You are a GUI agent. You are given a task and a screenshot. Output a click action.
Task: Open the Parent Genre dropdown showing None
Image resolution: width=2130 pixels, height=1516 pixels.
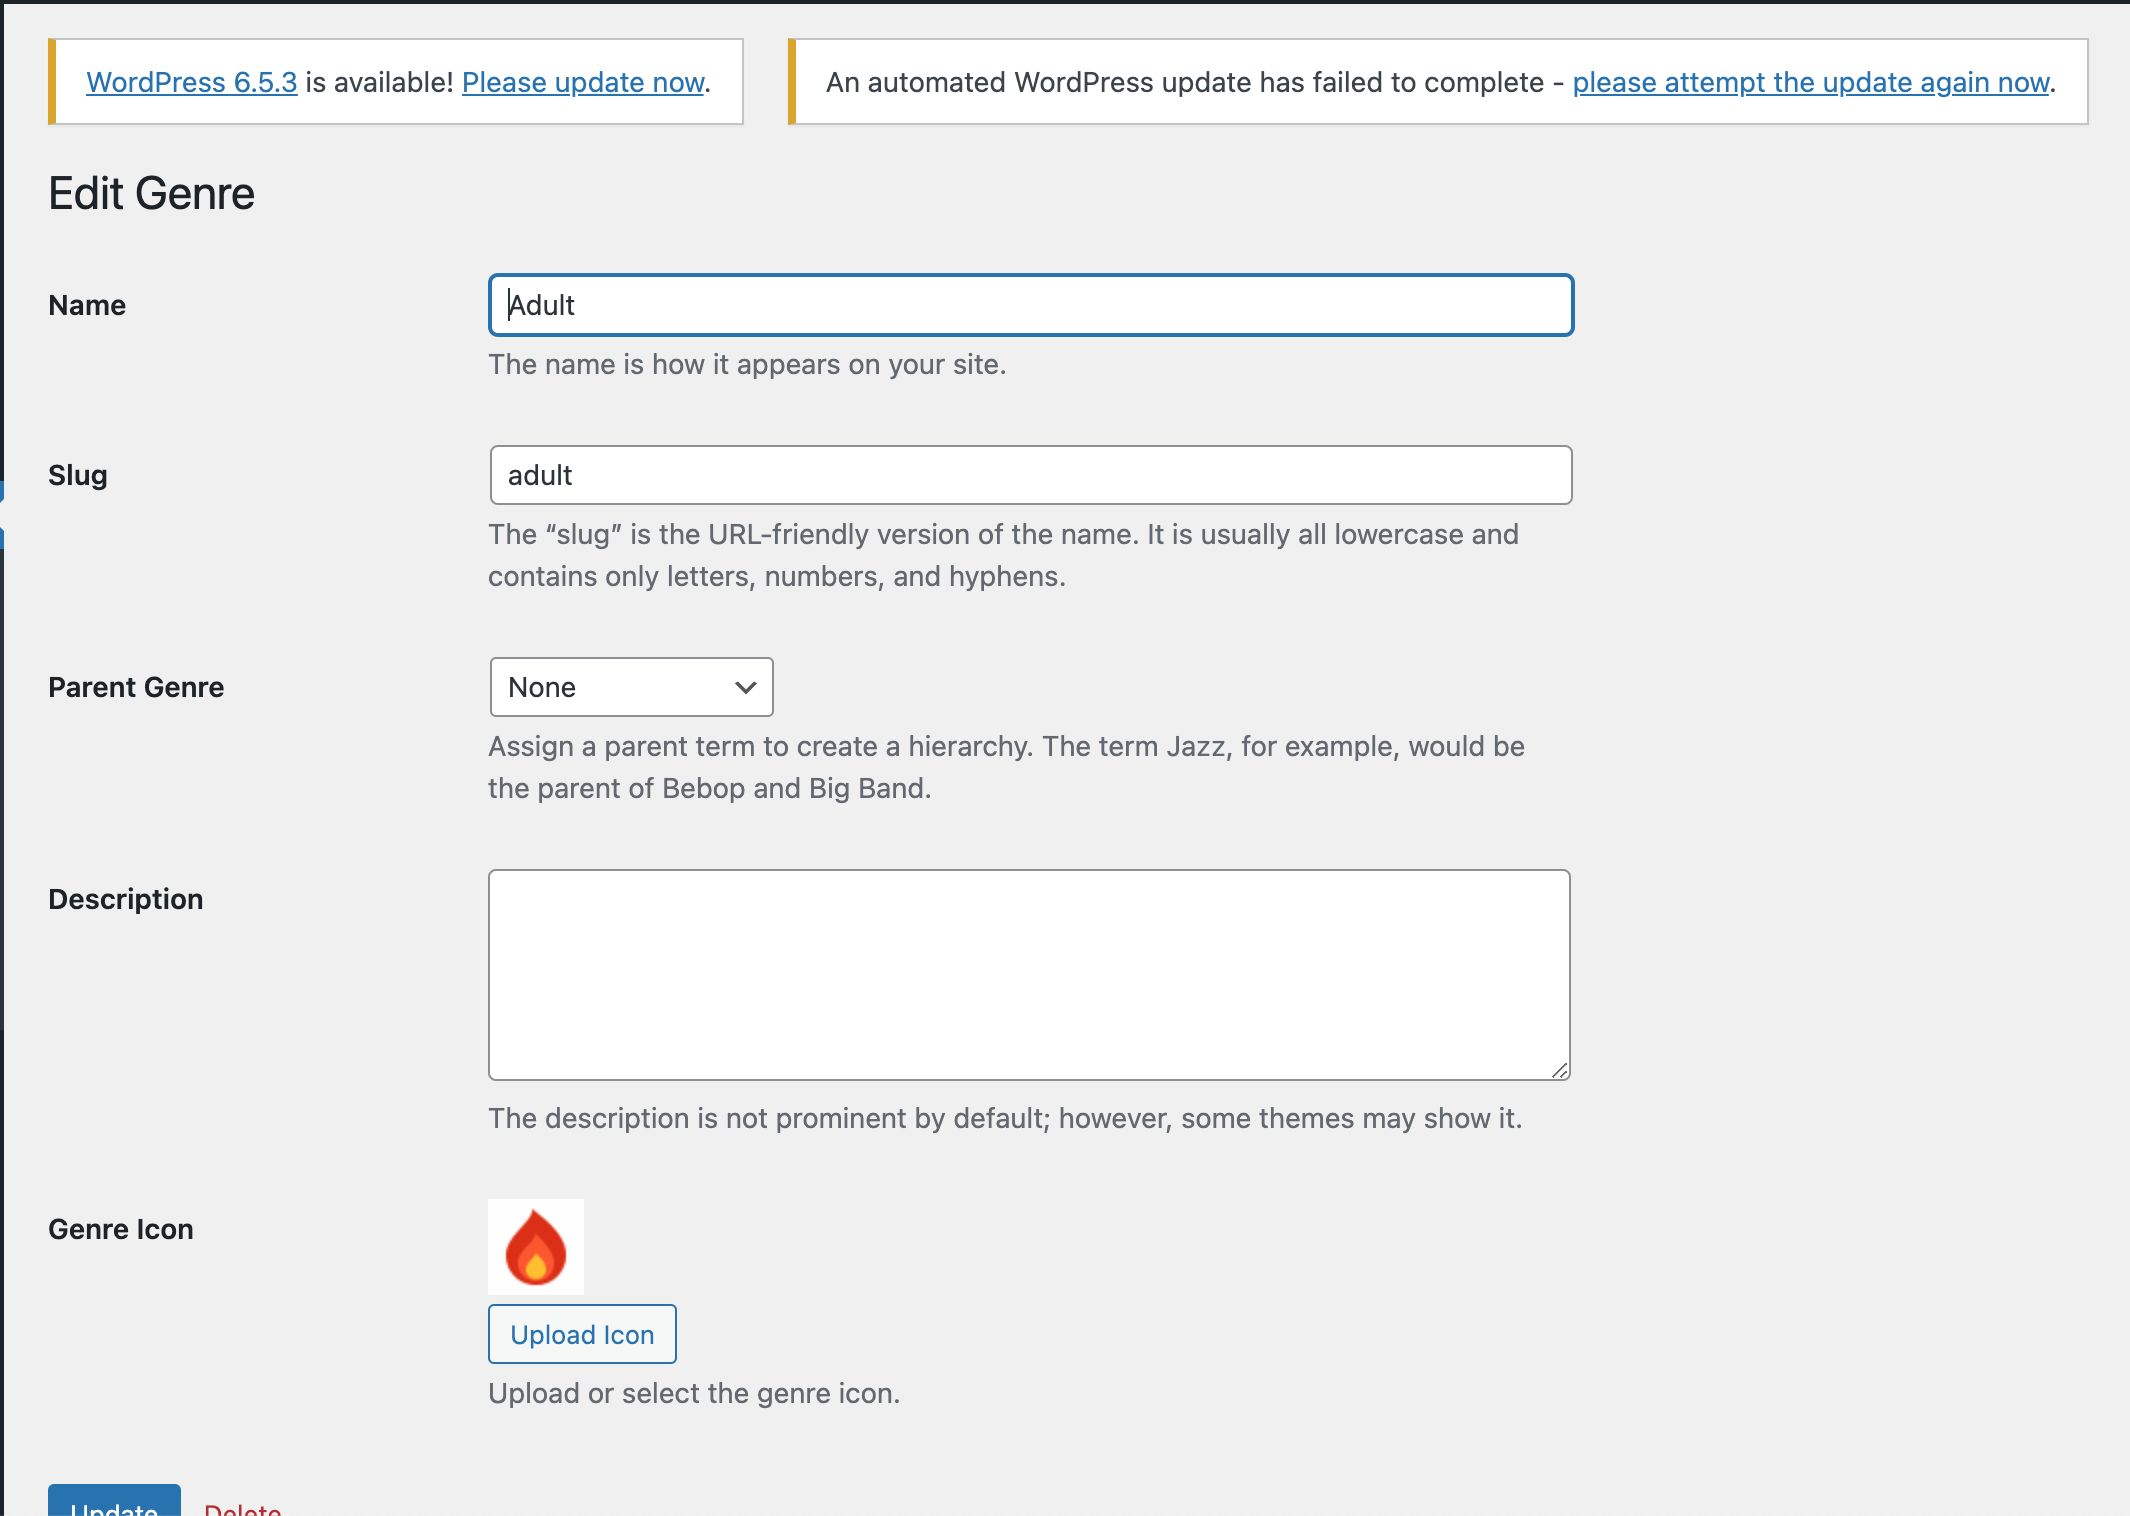pos(631,687)
